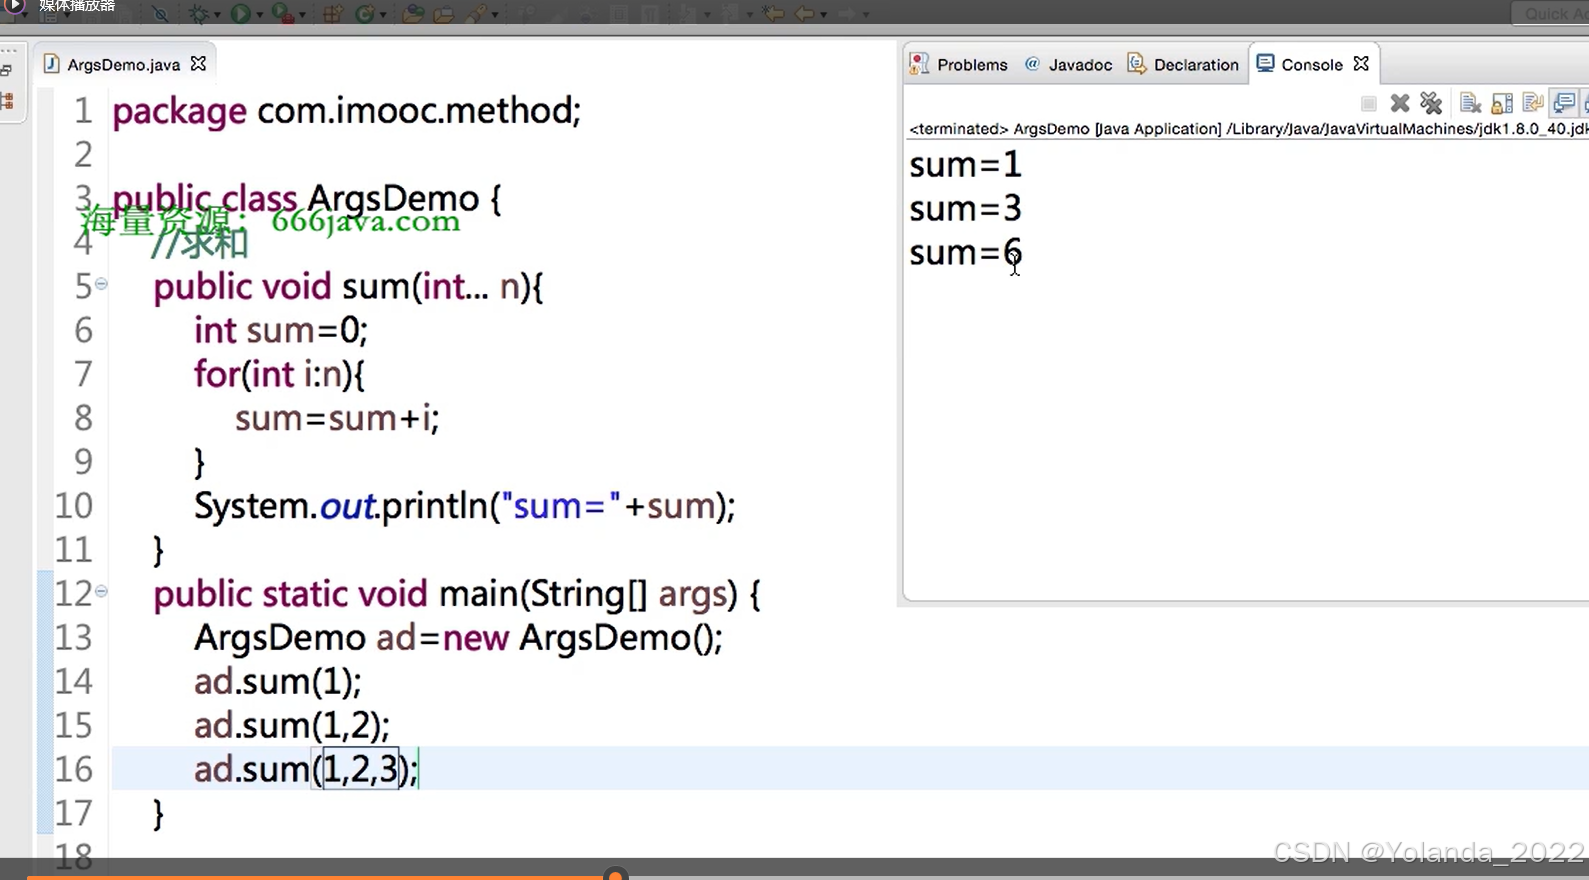
Task: Click console output line 'sum=3'
Action: click(x=965, y=208)
